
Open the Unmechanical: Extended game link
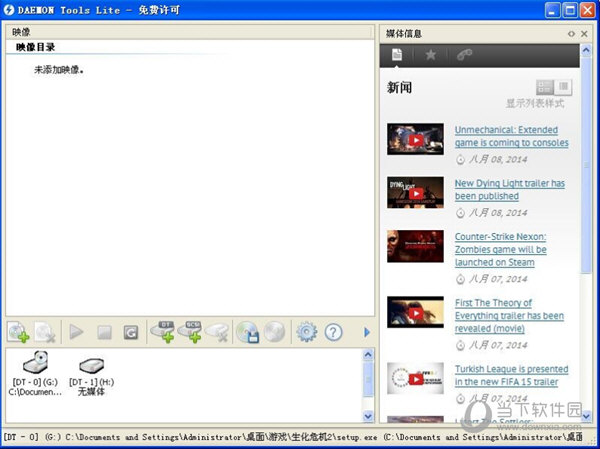tap(512, 136)
